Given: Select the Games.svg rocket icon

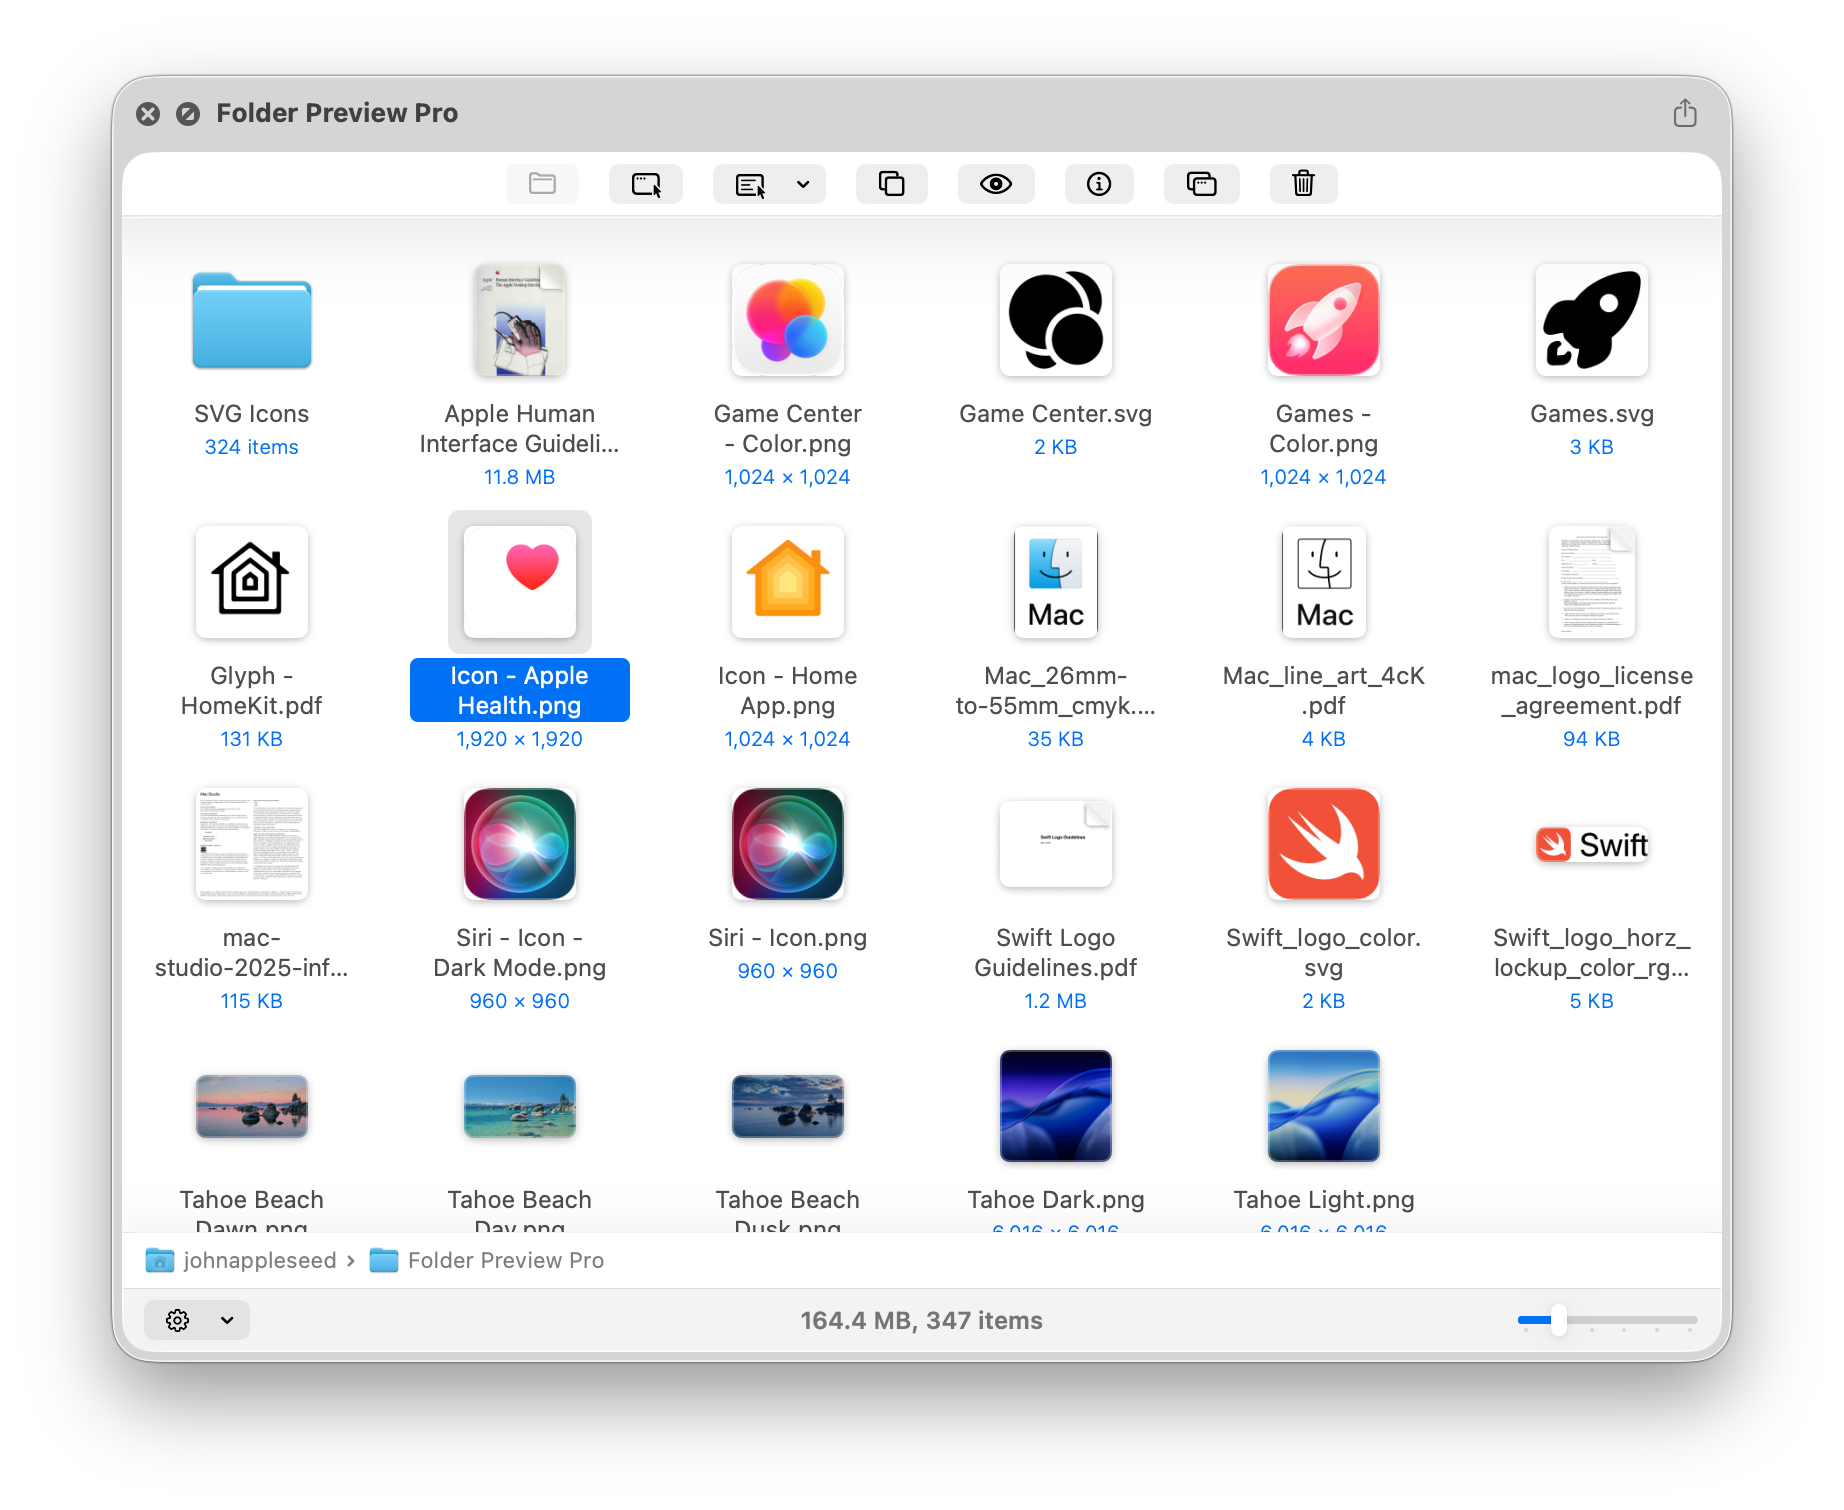Looking at the screenshot, I should click(x=1592, y=321).
